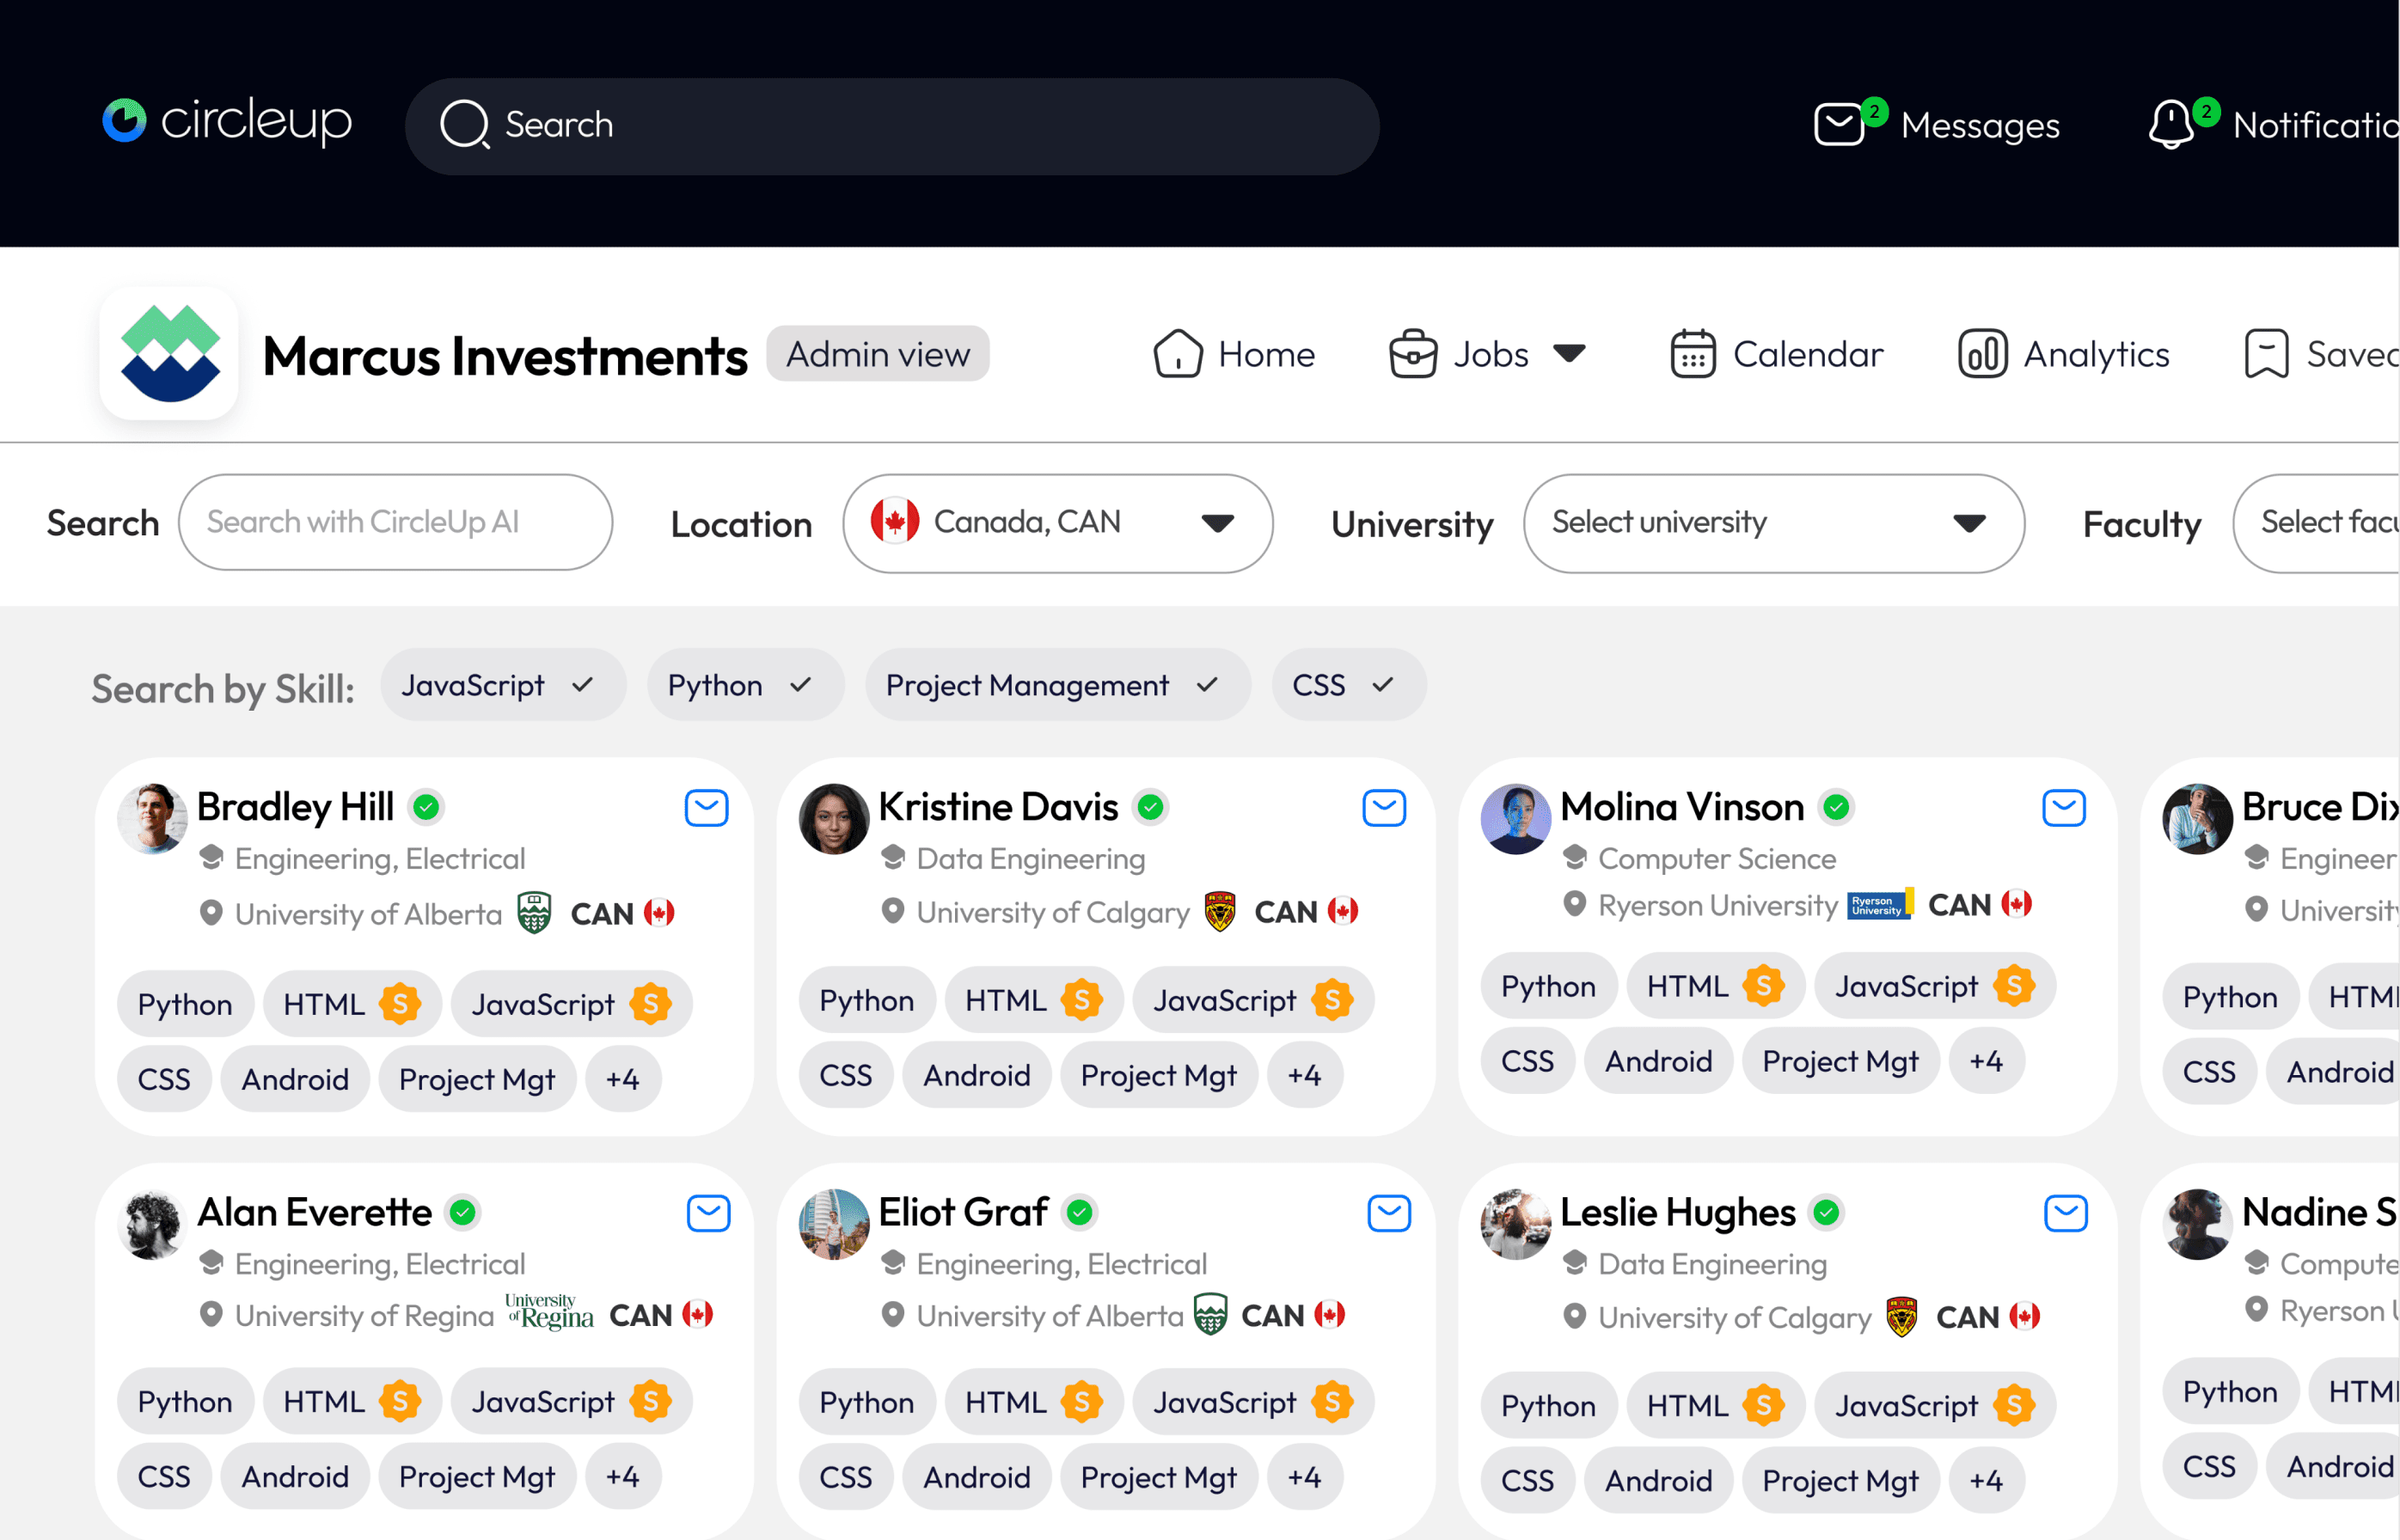
Task: Message Bradley Hill via envelope icon
Action: (706, 808)
